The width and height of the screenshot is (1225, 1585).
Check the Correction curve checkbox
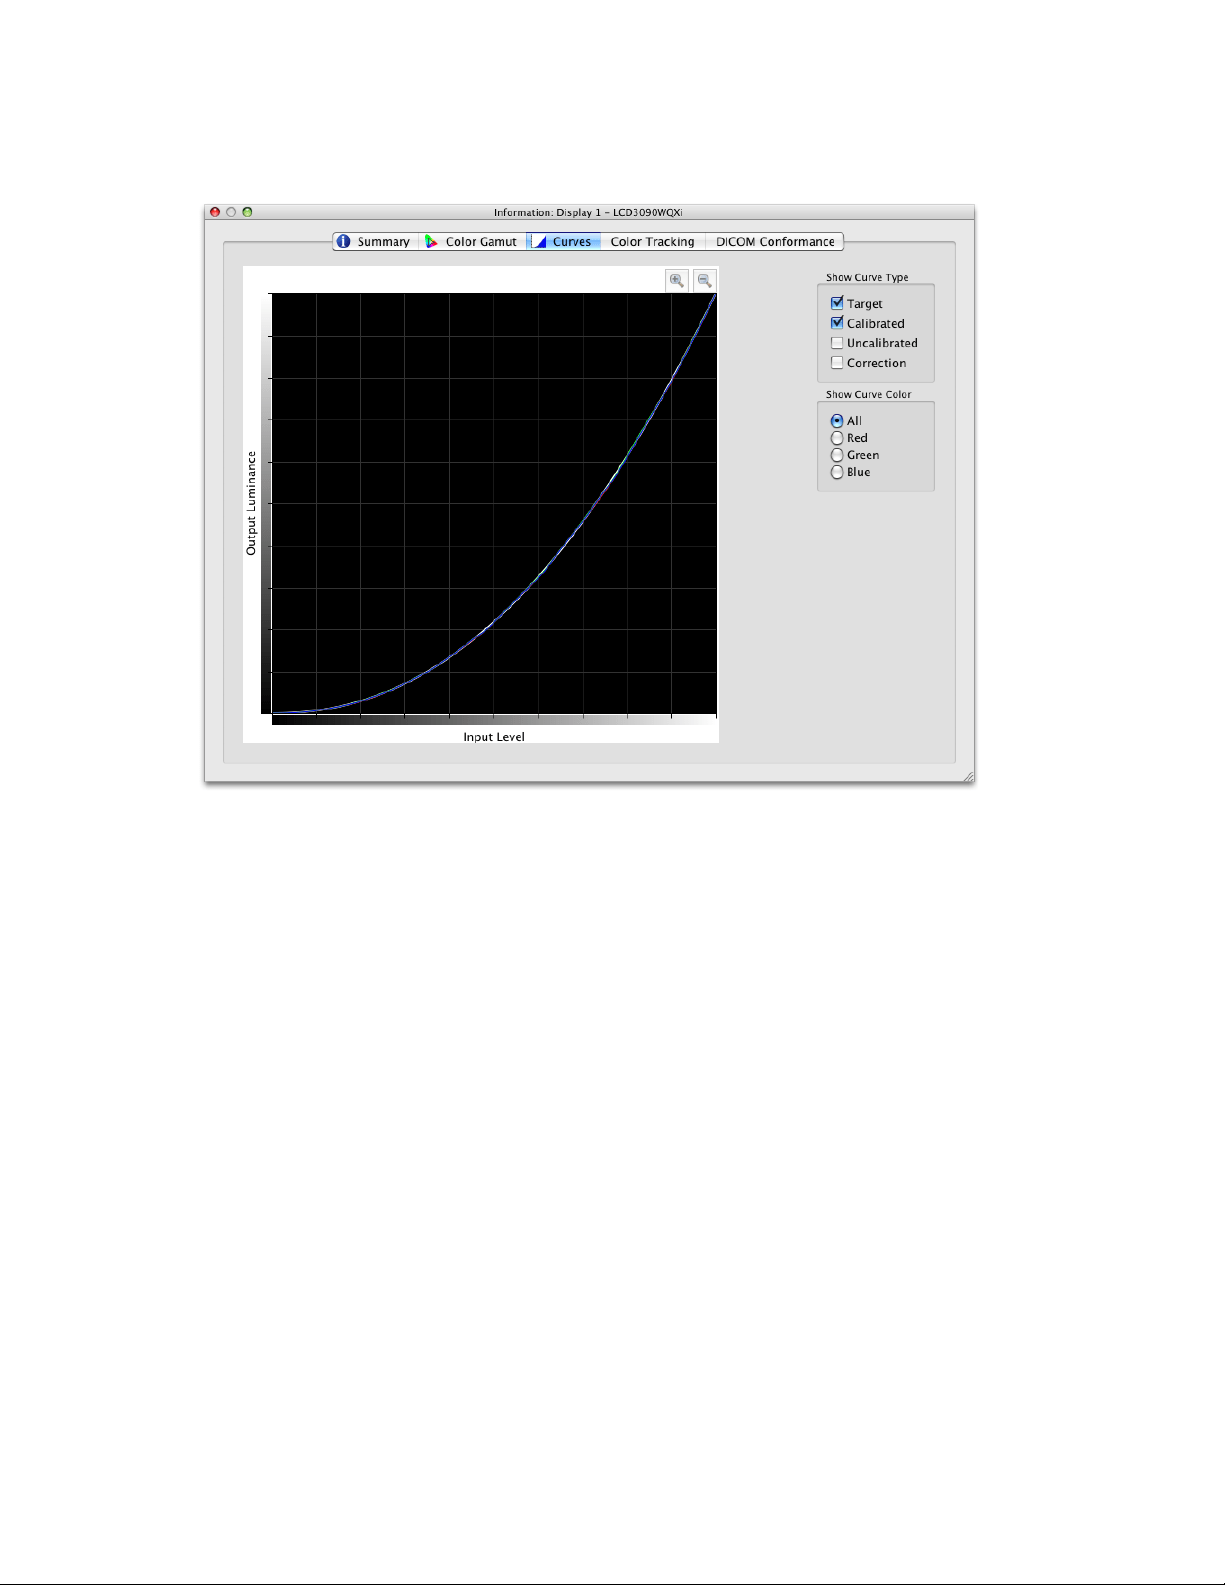pos(837,363)
